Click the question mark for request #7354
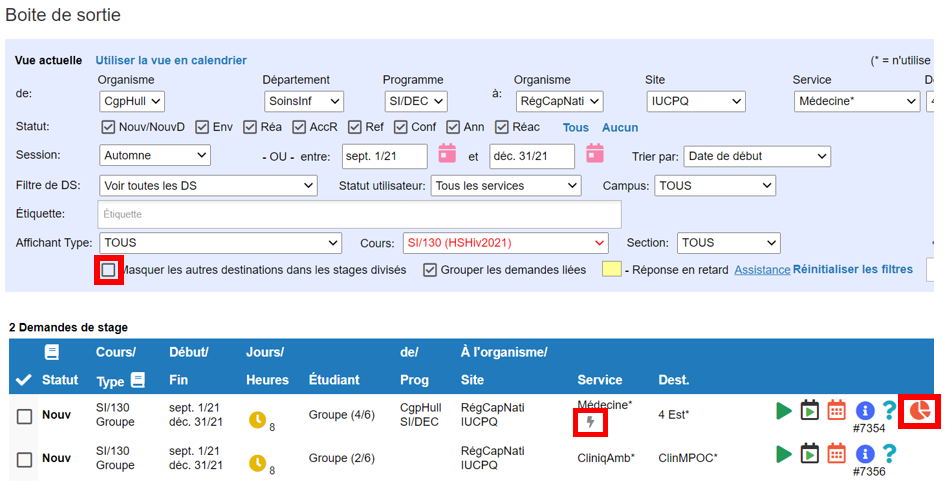Viewport: 946px width, 481px height. (x=888, y=410)
